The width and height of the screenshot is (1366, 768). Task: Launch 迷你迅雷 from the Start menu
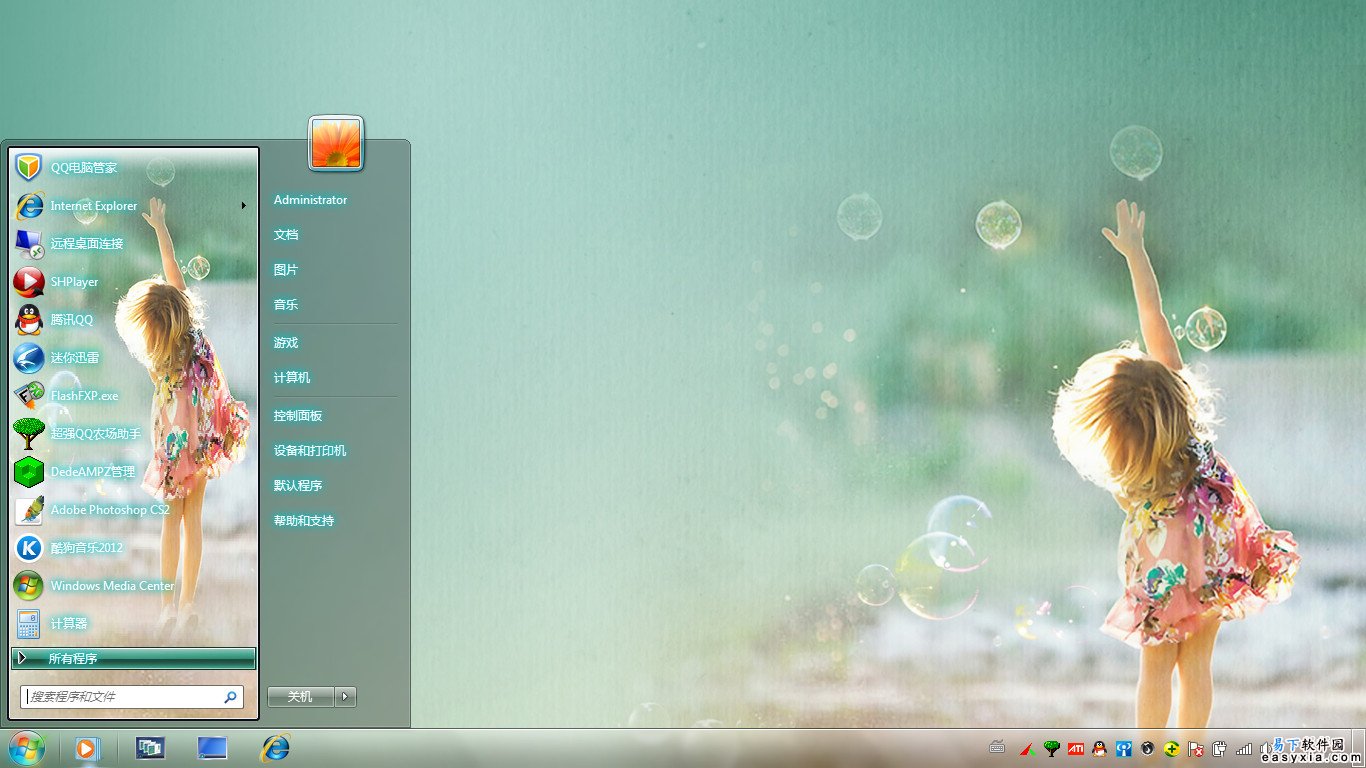[74, 358]
